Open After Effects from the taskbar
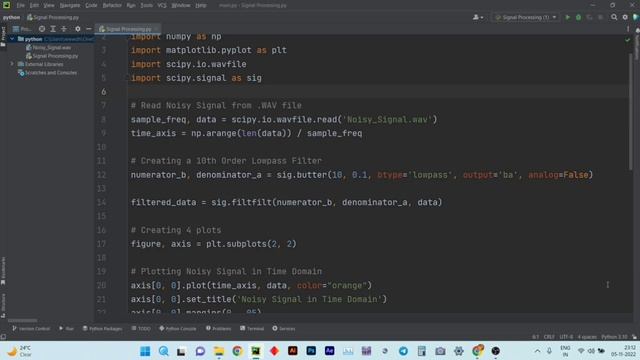Viewport: 640px width, 360px height. [329, 351]
